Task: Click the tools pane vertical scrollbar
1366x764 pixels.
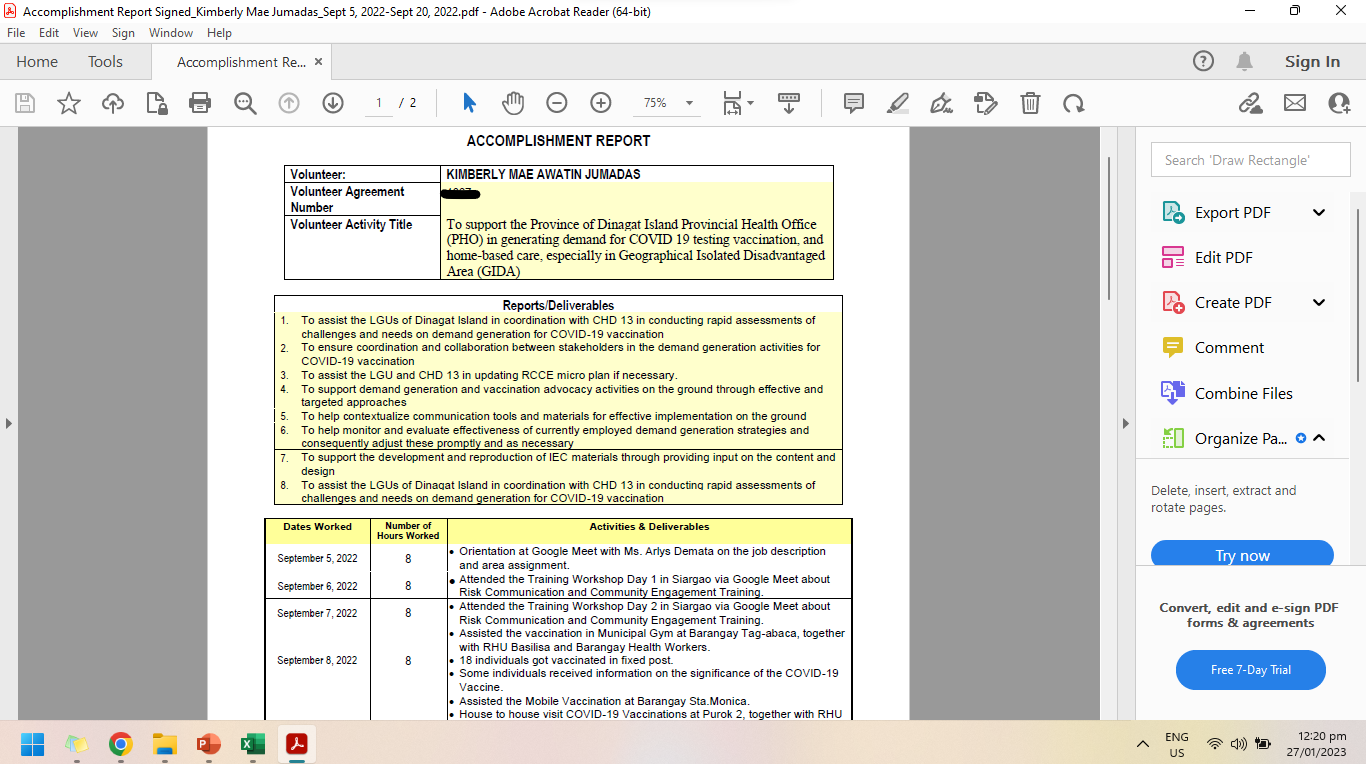Action: (x=1357, y=295)
